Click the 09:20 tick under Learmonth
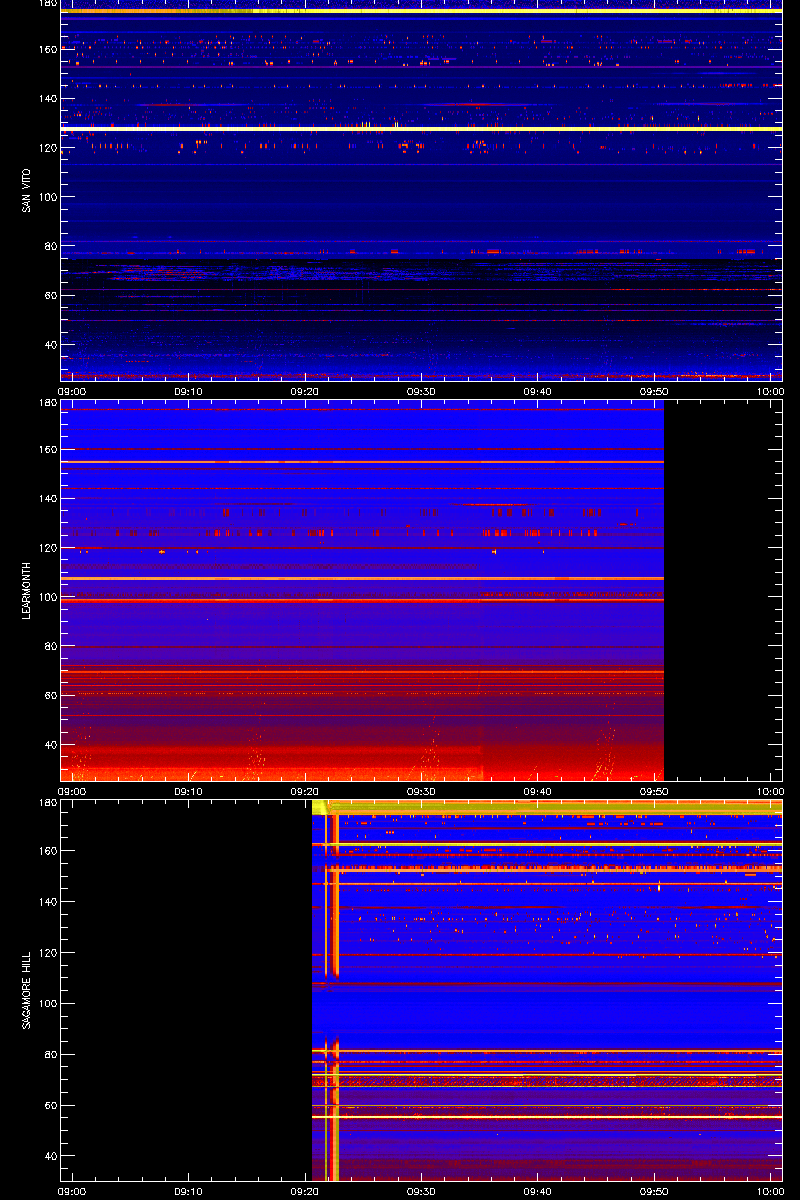Viewport: 800px width, 1200px height. coord(305,791)
